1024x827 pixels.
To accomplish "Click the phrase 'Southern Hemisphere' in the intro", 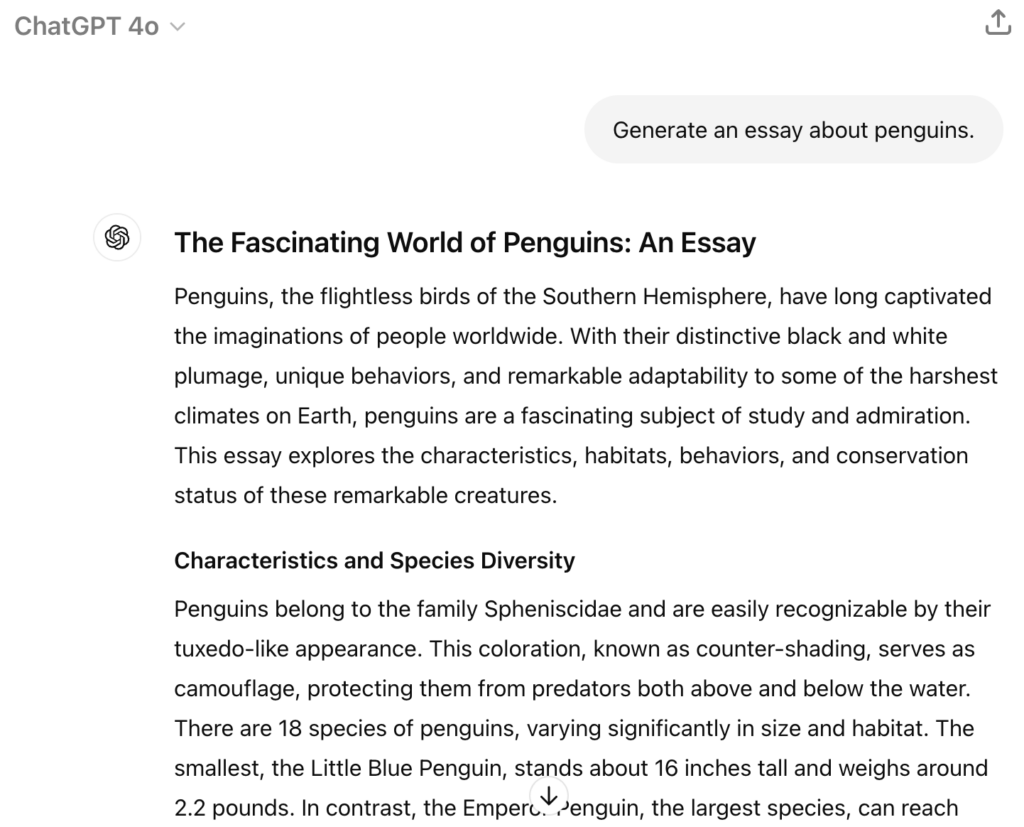I will (x=657, y=297).
